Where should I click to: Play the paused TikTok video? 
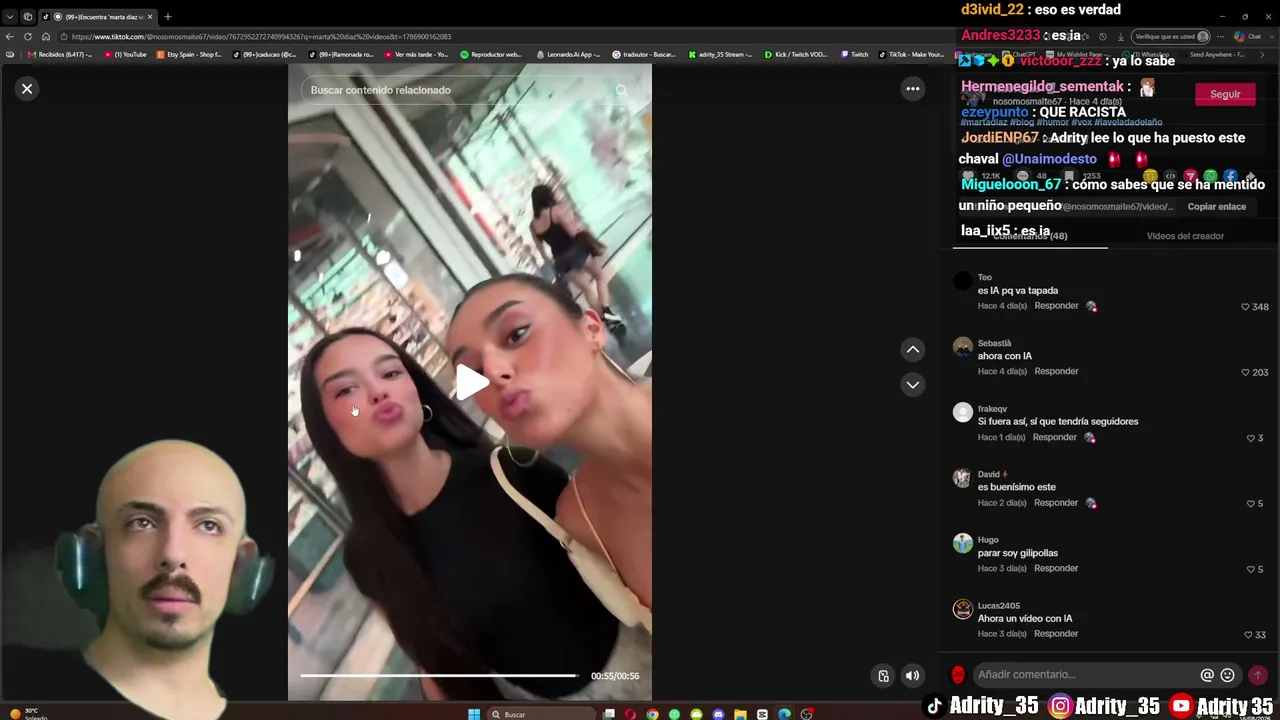471,381
